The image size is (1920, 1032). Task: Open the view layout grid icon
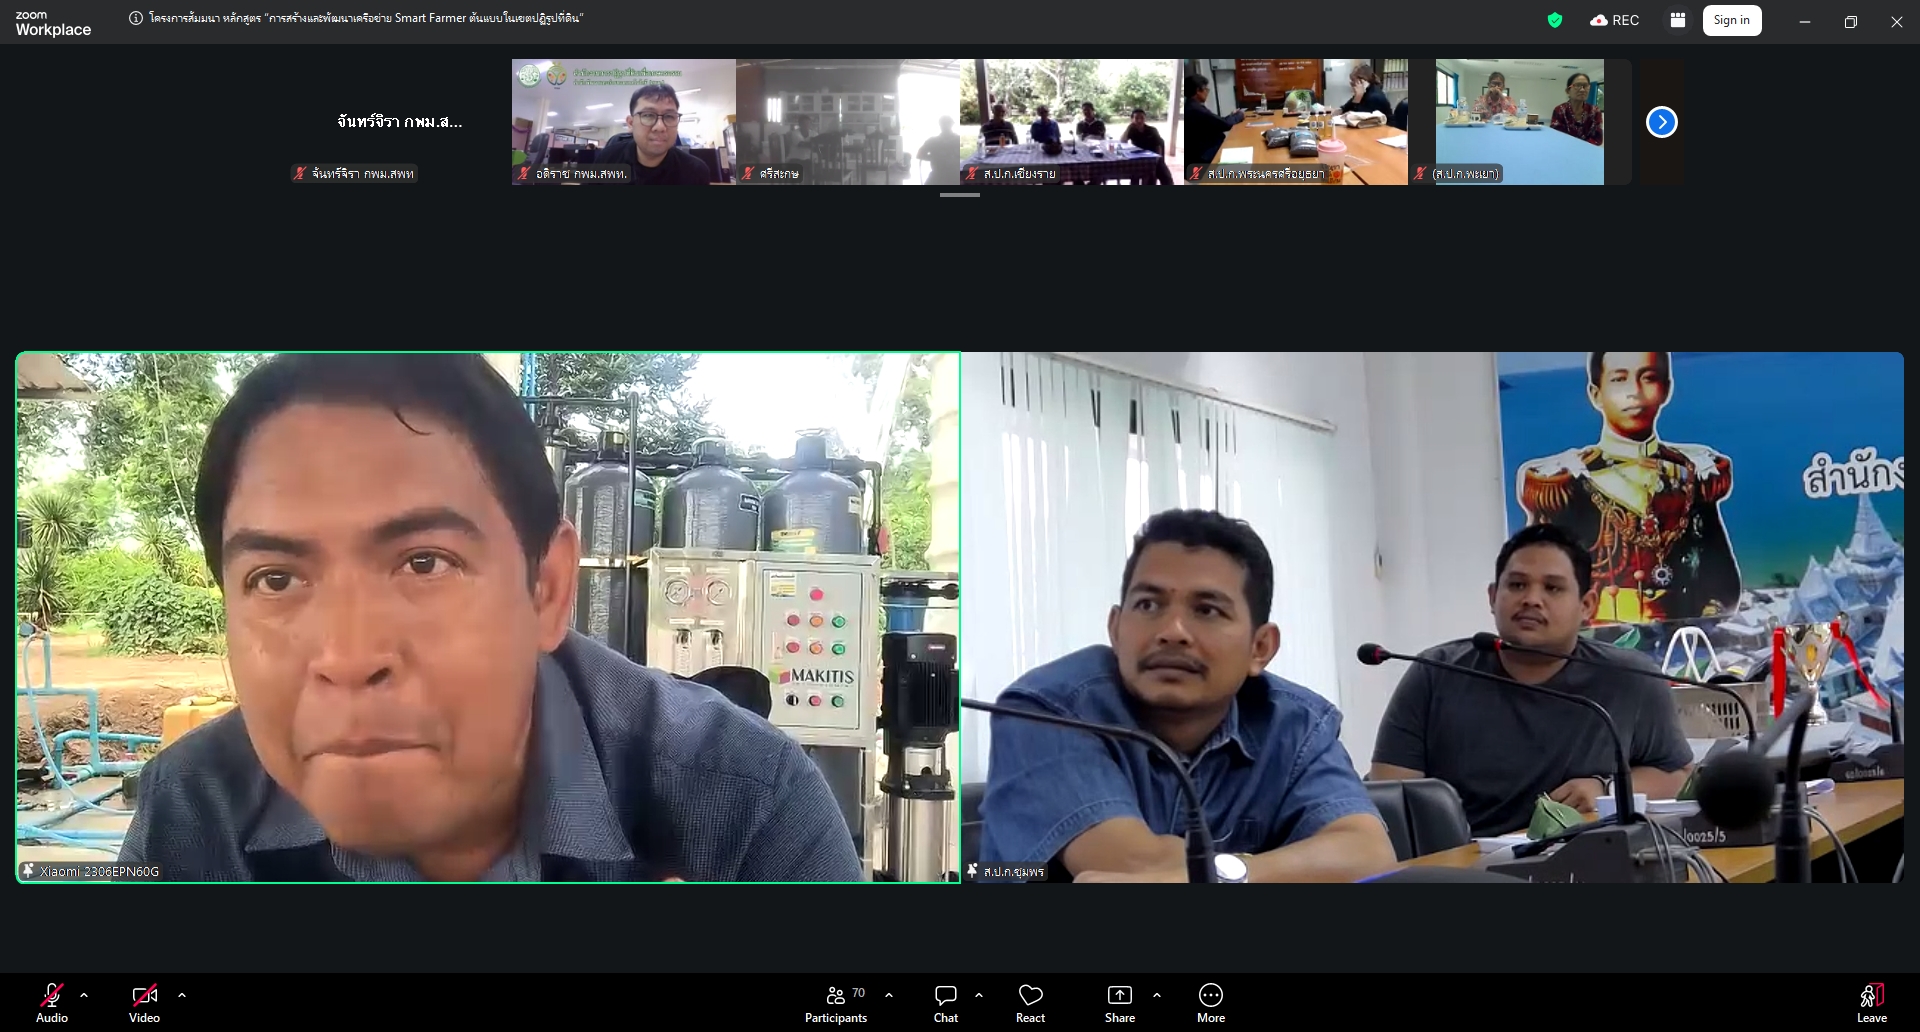click(1678, 20)
